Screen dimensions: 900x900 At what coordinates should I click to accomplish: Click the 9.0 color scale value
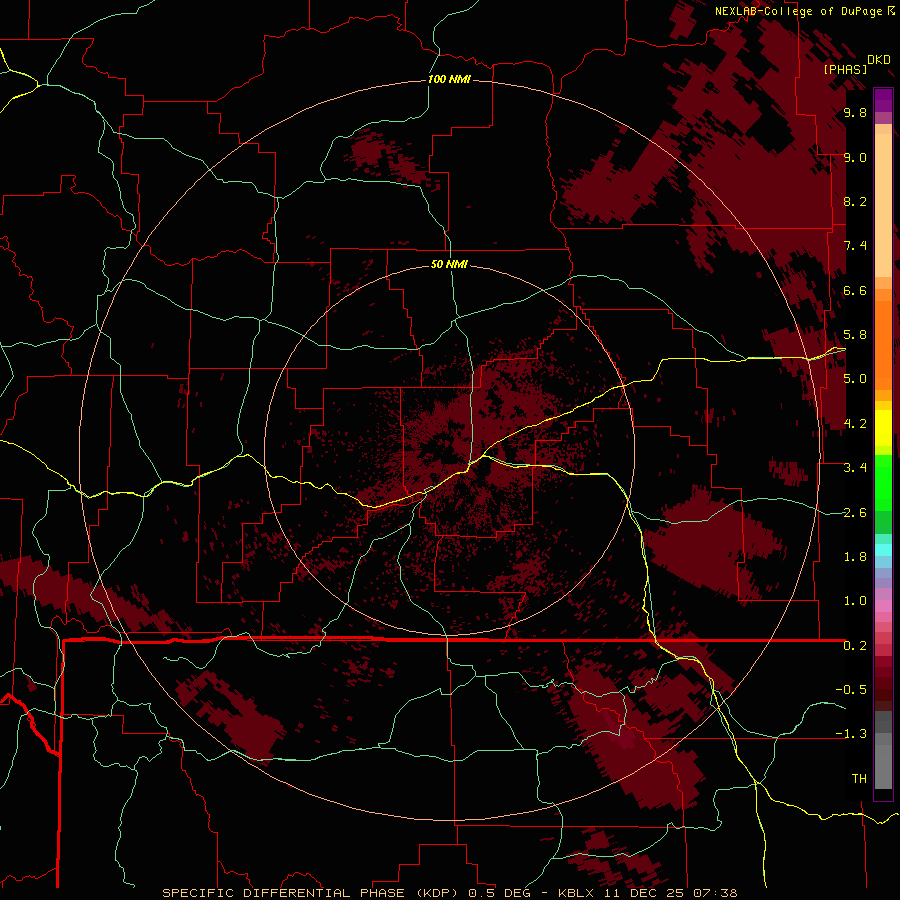click(x=855, y=157)
